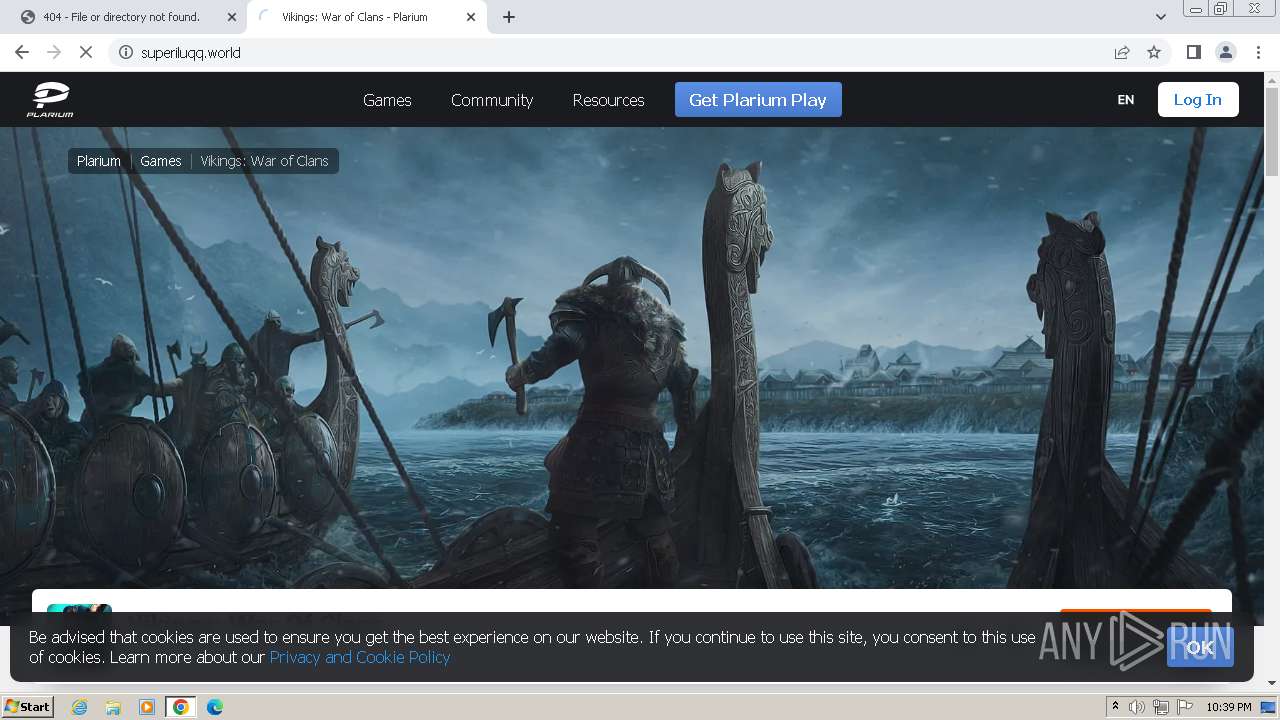Open the Resources menu
1280x720 pixels.
coord(608,100)
